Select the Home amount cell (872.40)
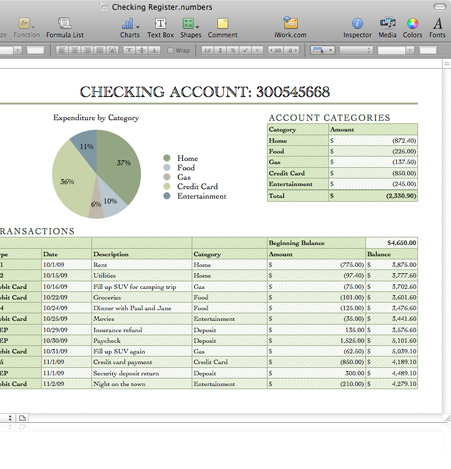451x469 pixels. click(373, 140)
